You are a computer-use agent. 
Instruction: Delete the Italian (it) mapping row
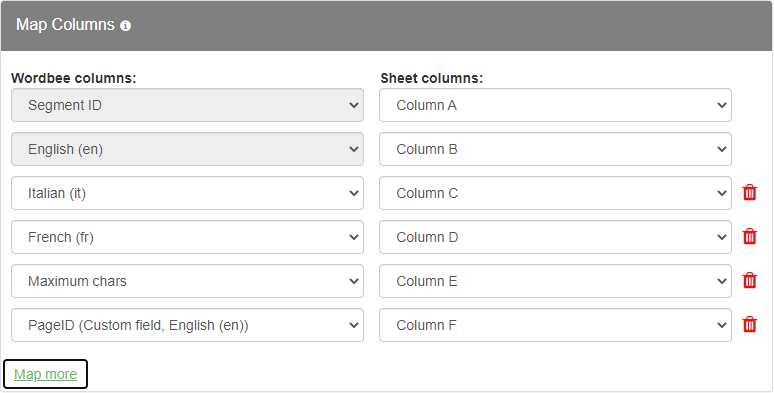pos(749,193)
